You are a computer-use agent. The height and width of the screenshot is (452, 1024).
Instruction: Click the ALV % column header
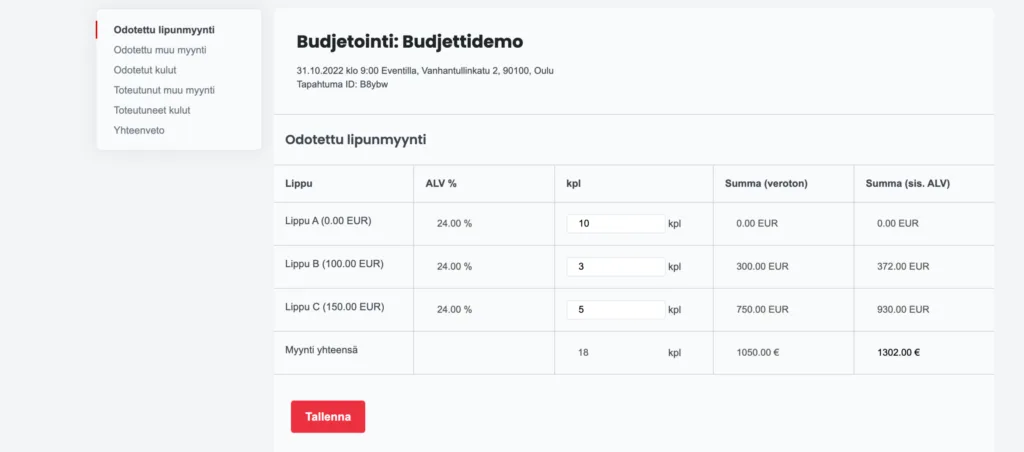(x=441, y=184)
